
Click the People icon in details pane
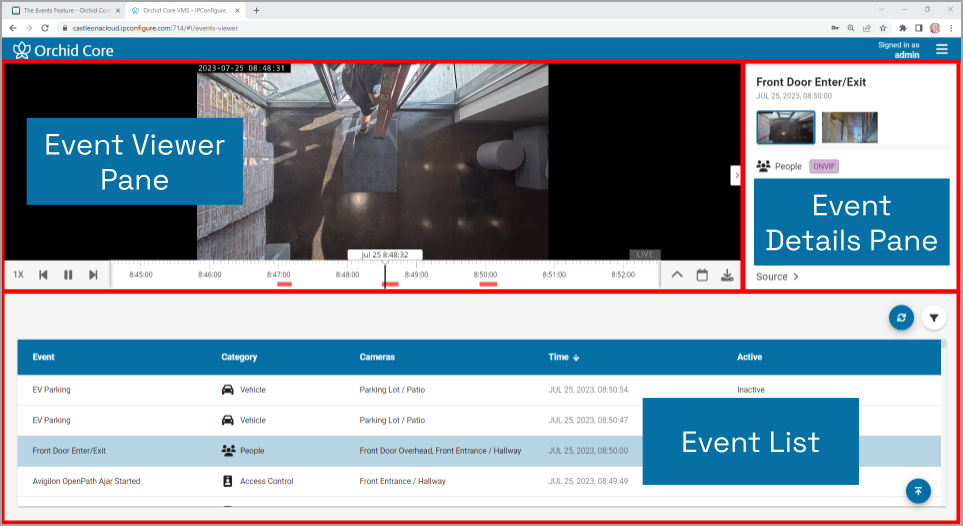point(763,166)
